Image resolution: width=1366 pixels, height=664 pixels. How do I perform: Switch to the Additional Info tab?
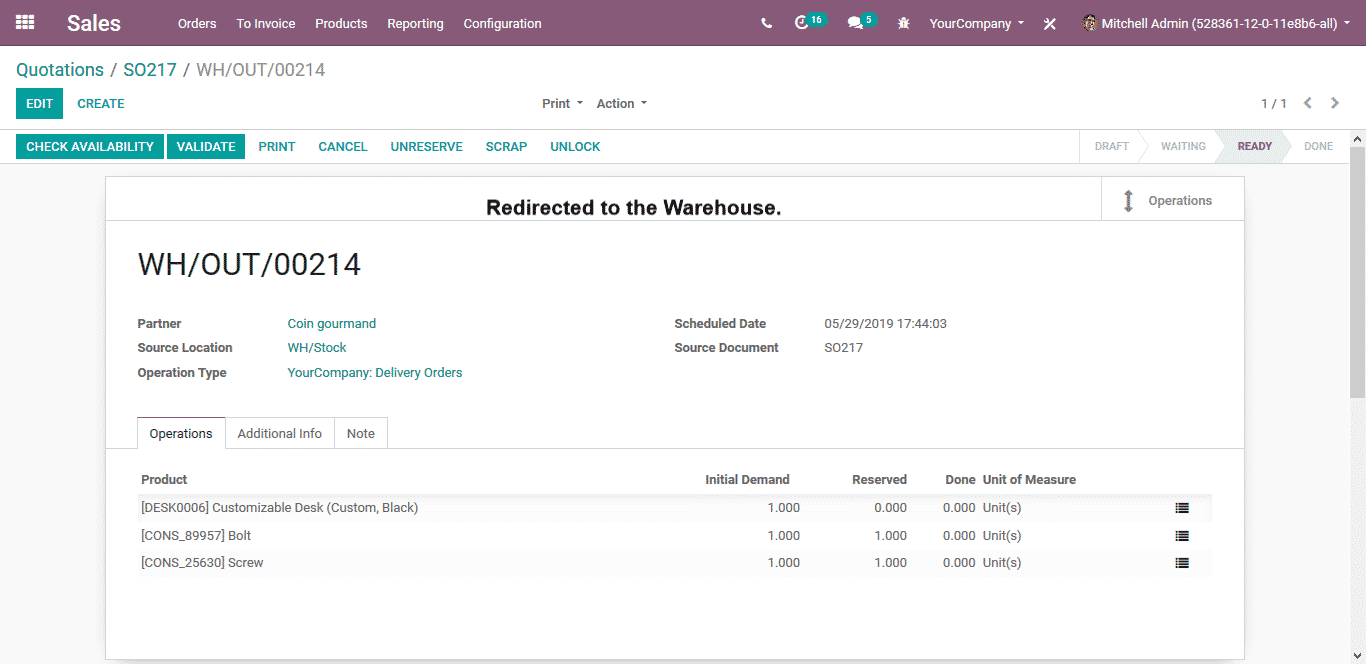click(279, 433)
